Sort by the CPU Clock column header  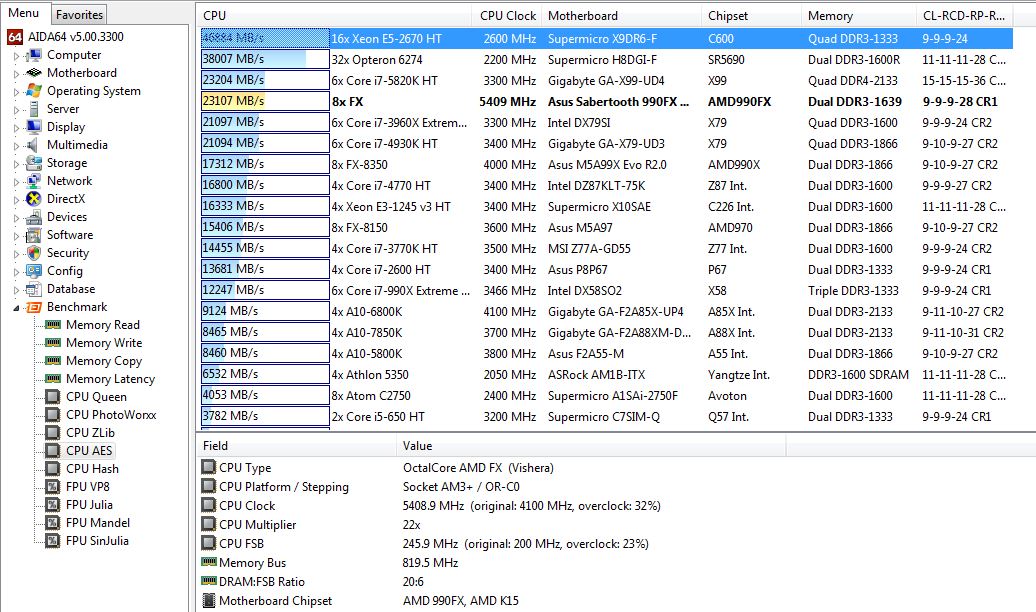(x=507, y=15)
